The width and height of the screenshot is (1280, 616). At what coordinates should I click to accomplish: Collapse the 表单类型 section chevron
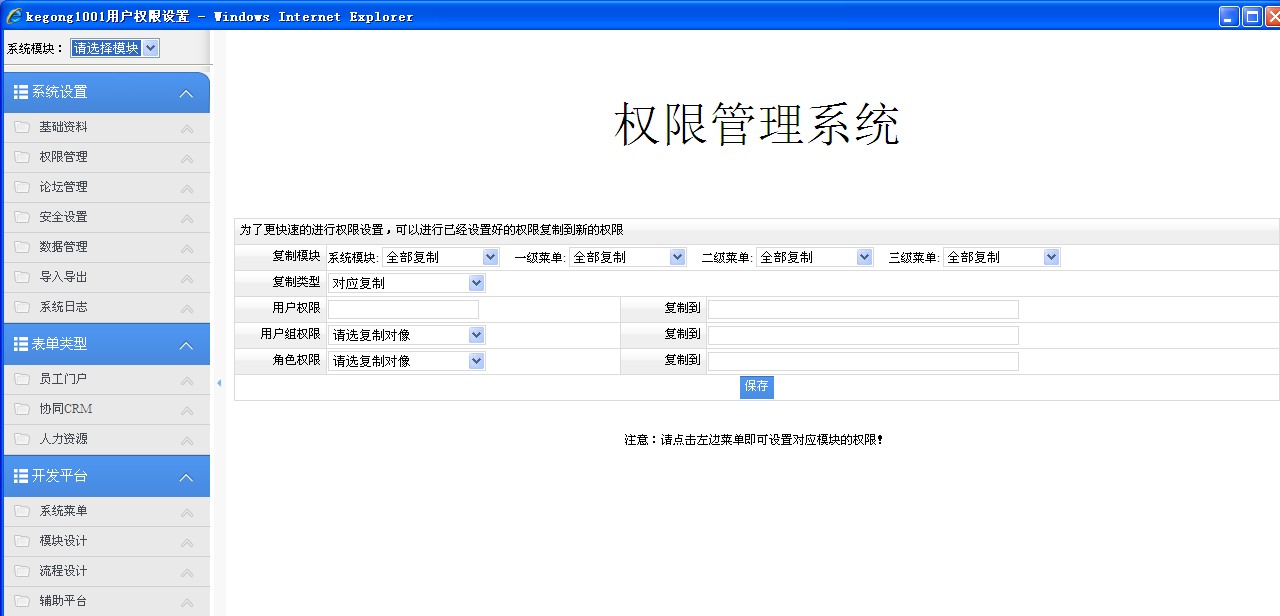[x=186, y=345]
